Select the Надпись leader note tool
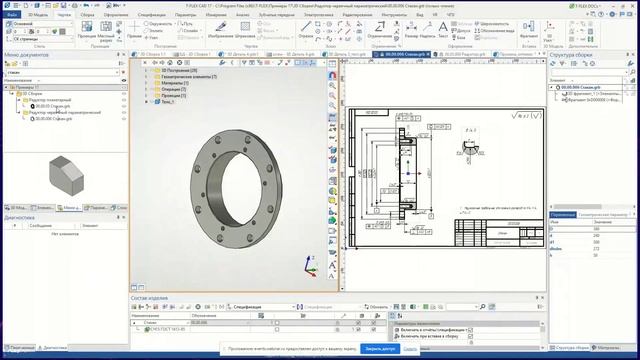The image size is (640, 360). [427, 30]
